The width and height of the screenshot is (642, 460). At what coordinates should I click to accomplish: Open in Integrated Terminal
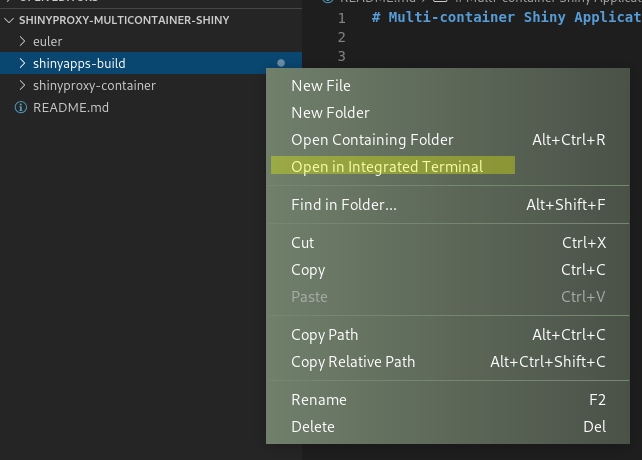(x=387, y=167)
